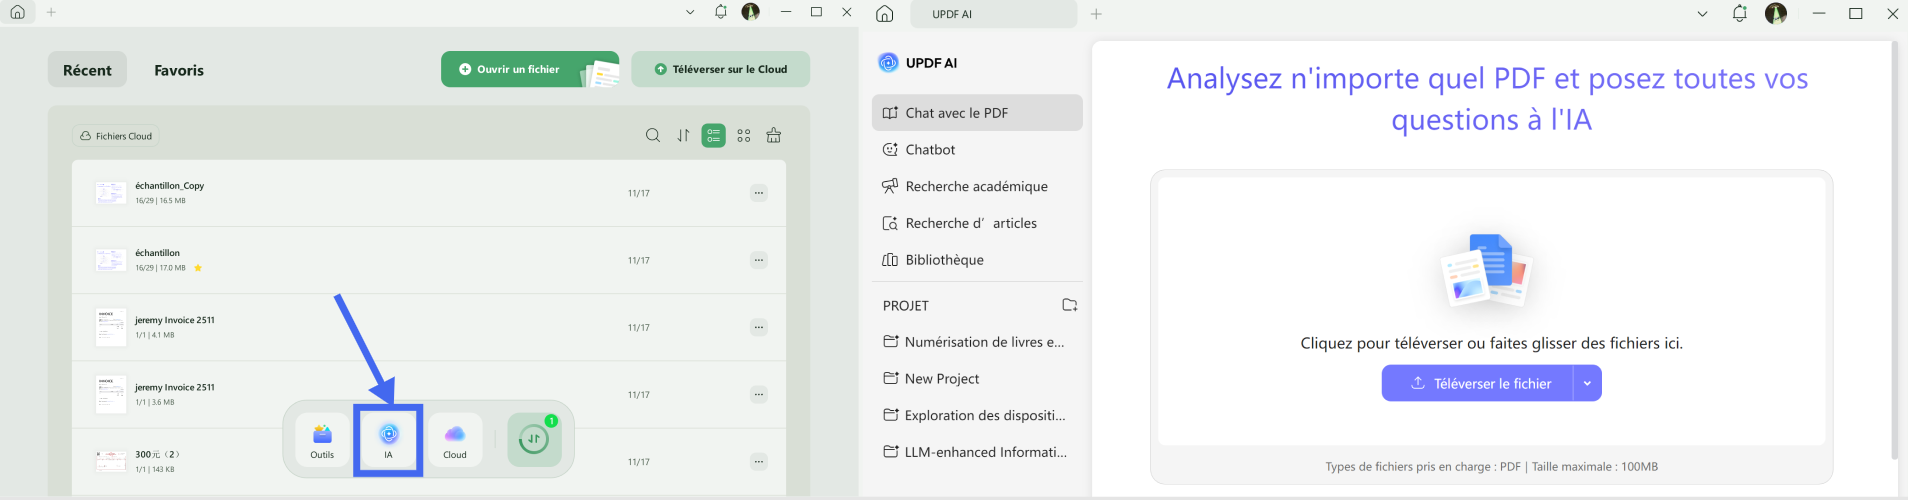
Task: Open the Chatbot section
Action: 977,150
